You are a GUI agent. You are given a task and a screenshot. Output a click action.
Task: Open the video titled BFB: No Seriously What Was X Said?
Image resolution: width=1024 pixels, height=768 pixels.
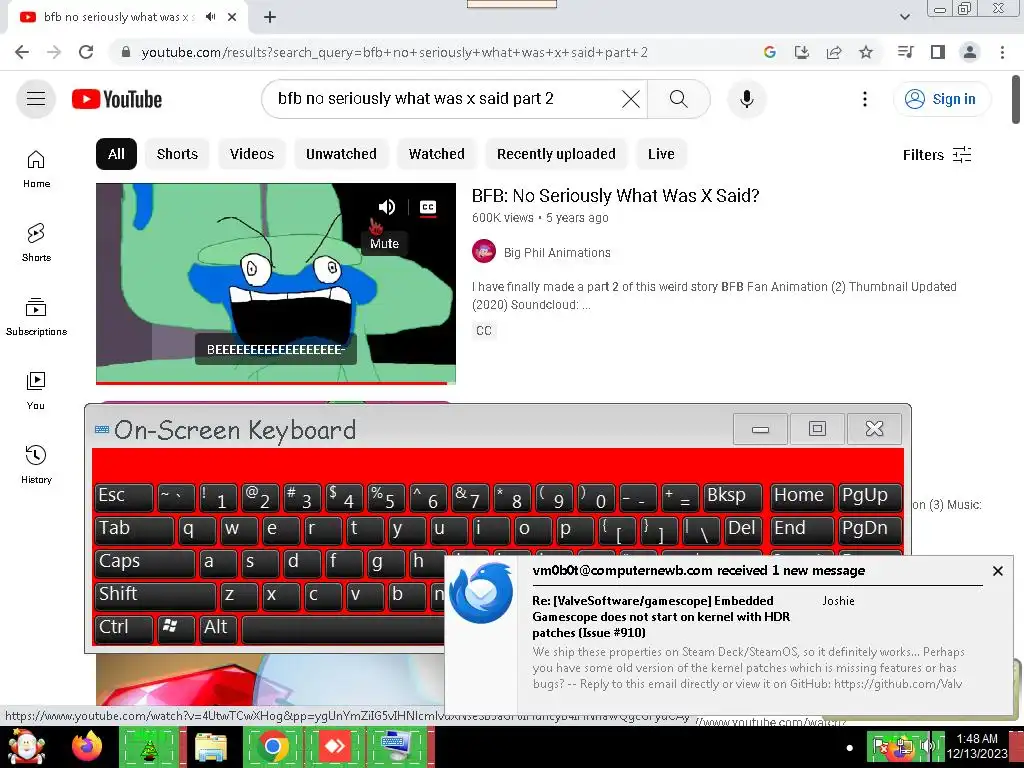pyautogui.click(x=615, y=196)
